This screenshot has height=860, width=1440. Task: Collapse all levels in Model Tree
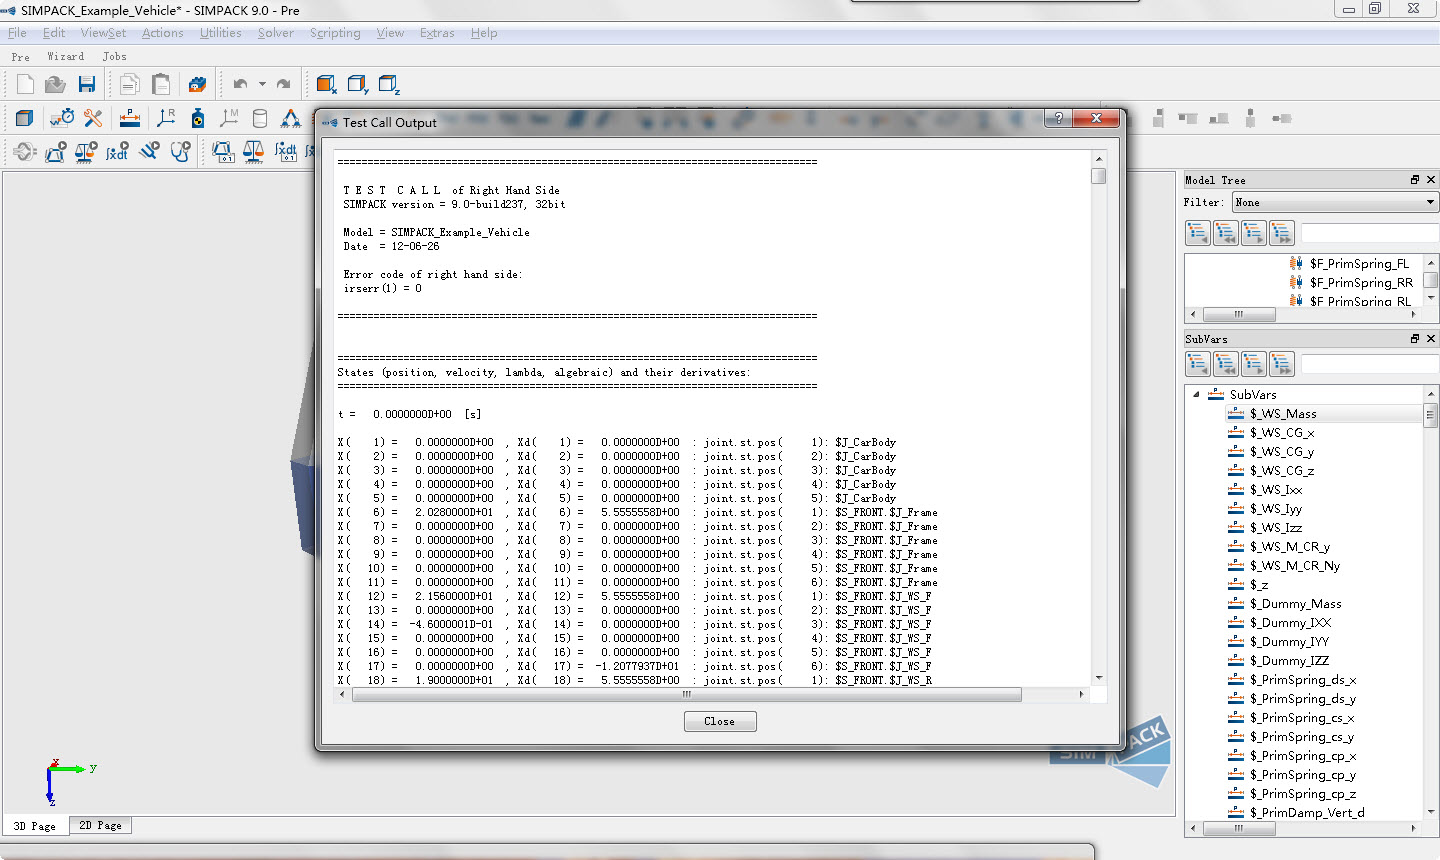click(1226, 233)
